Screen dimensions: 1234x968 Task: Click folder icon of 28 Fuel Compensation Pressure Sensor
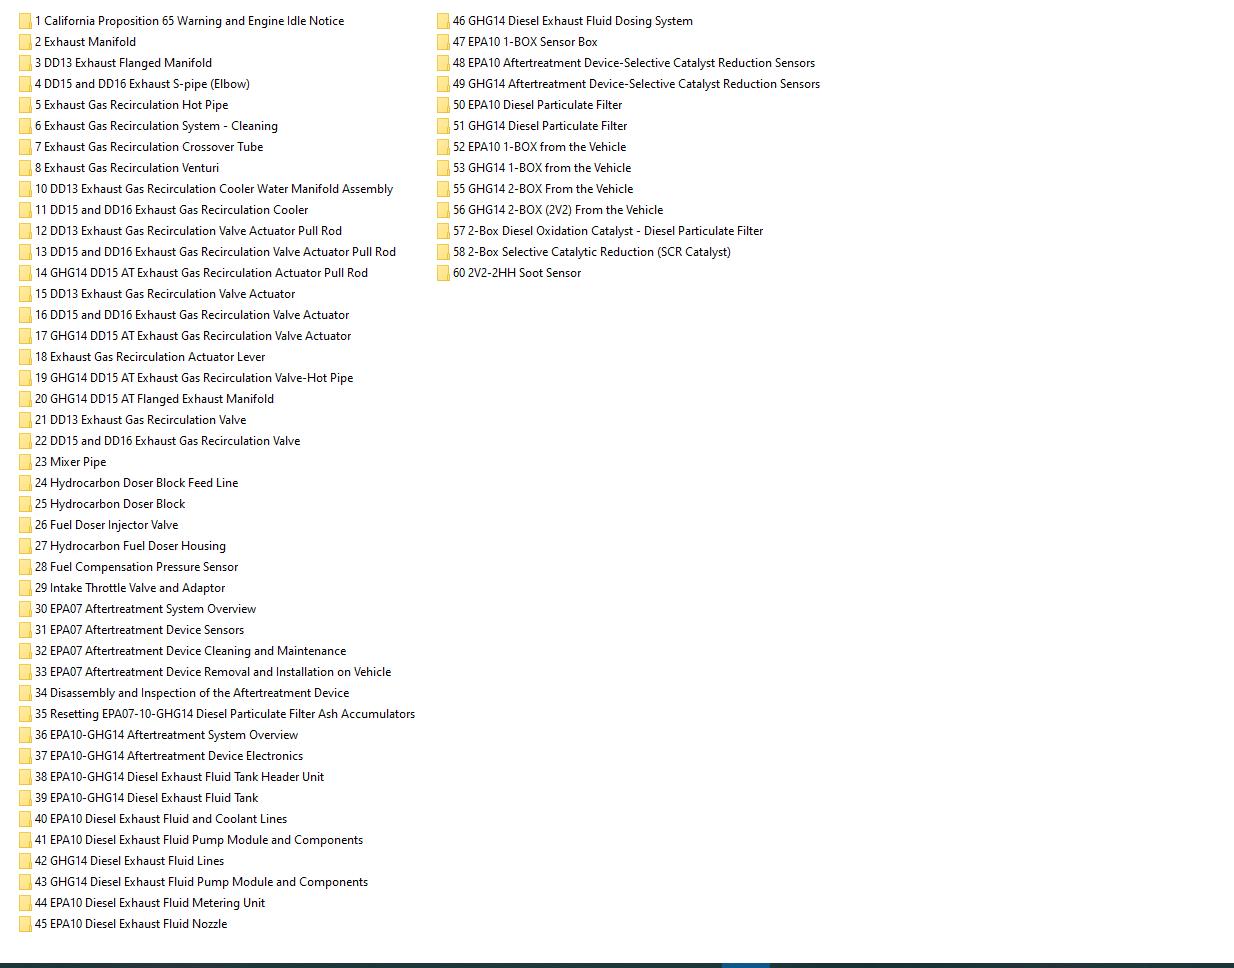25,567
